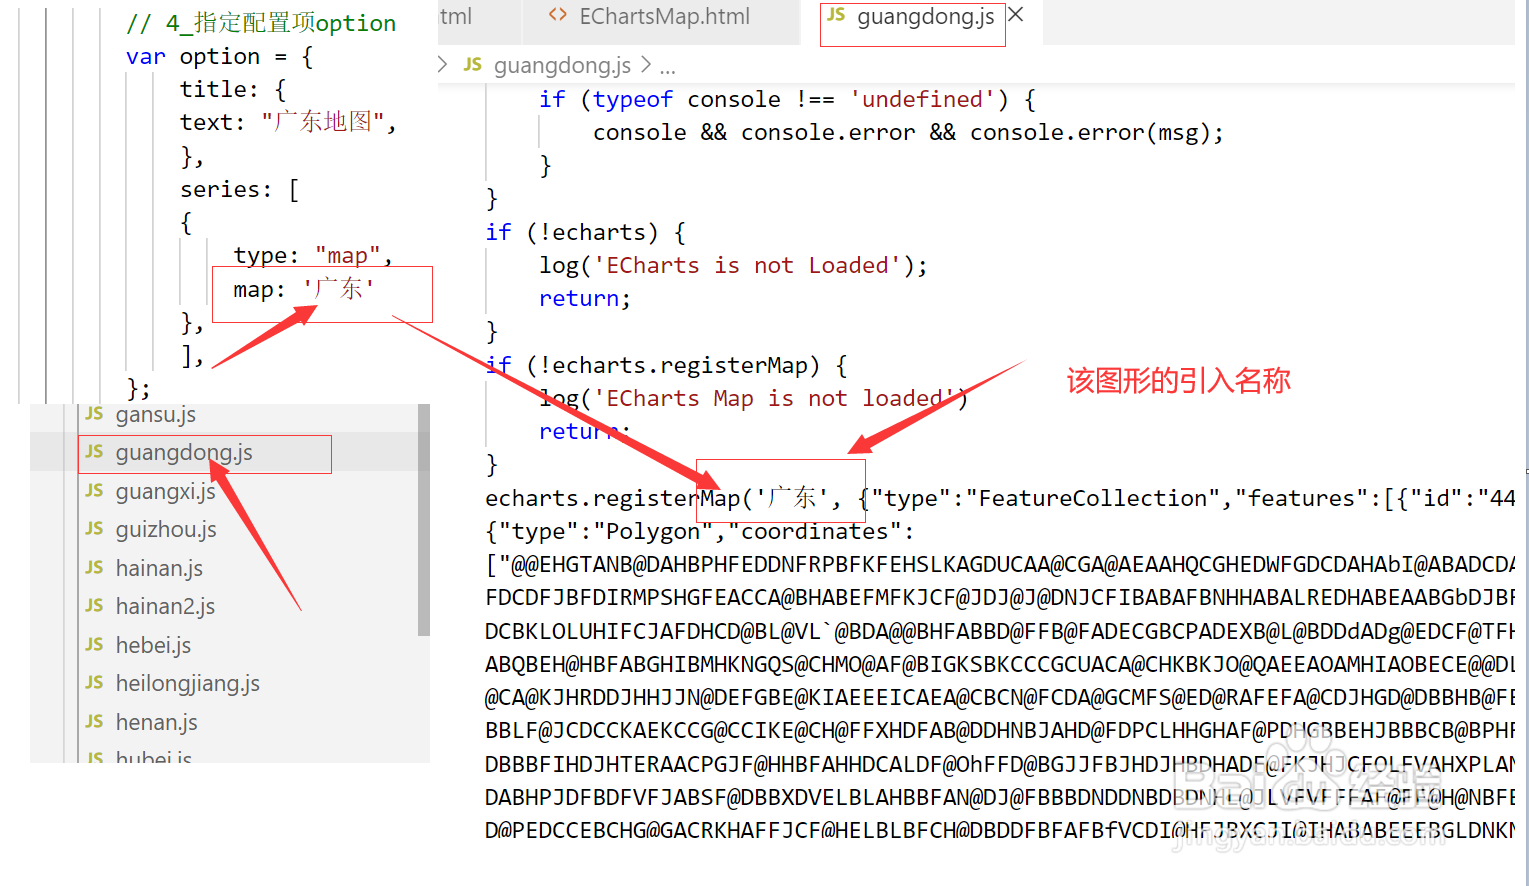Open hainan.js in the file list
The image size is (1529, 886).
pyautogui.click(x=159, y=569)
